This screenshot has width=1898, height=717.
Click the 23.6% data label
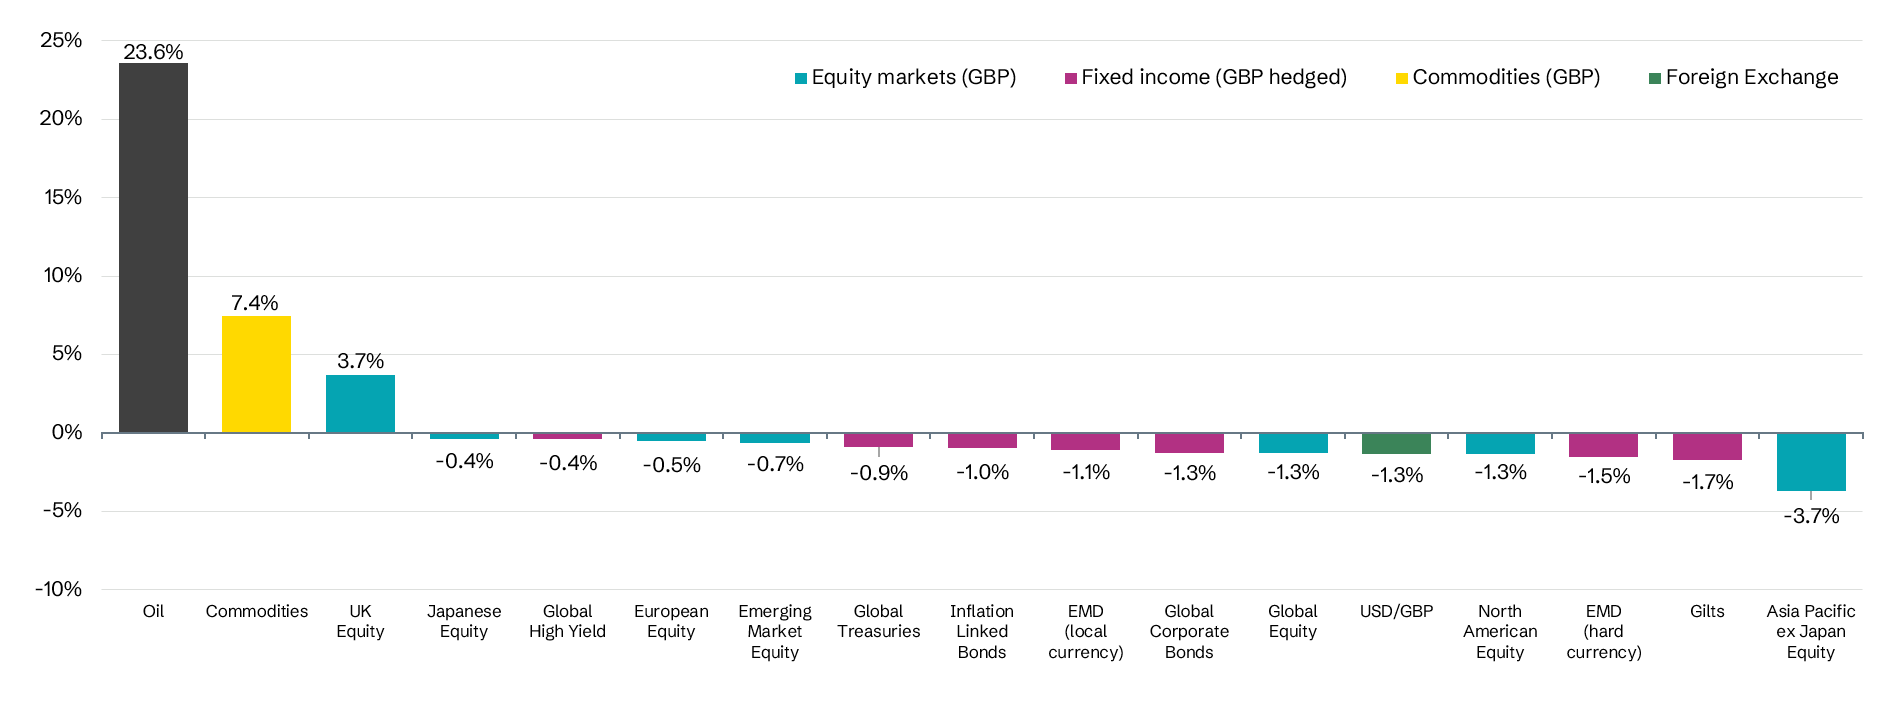[x=153, y=52]
